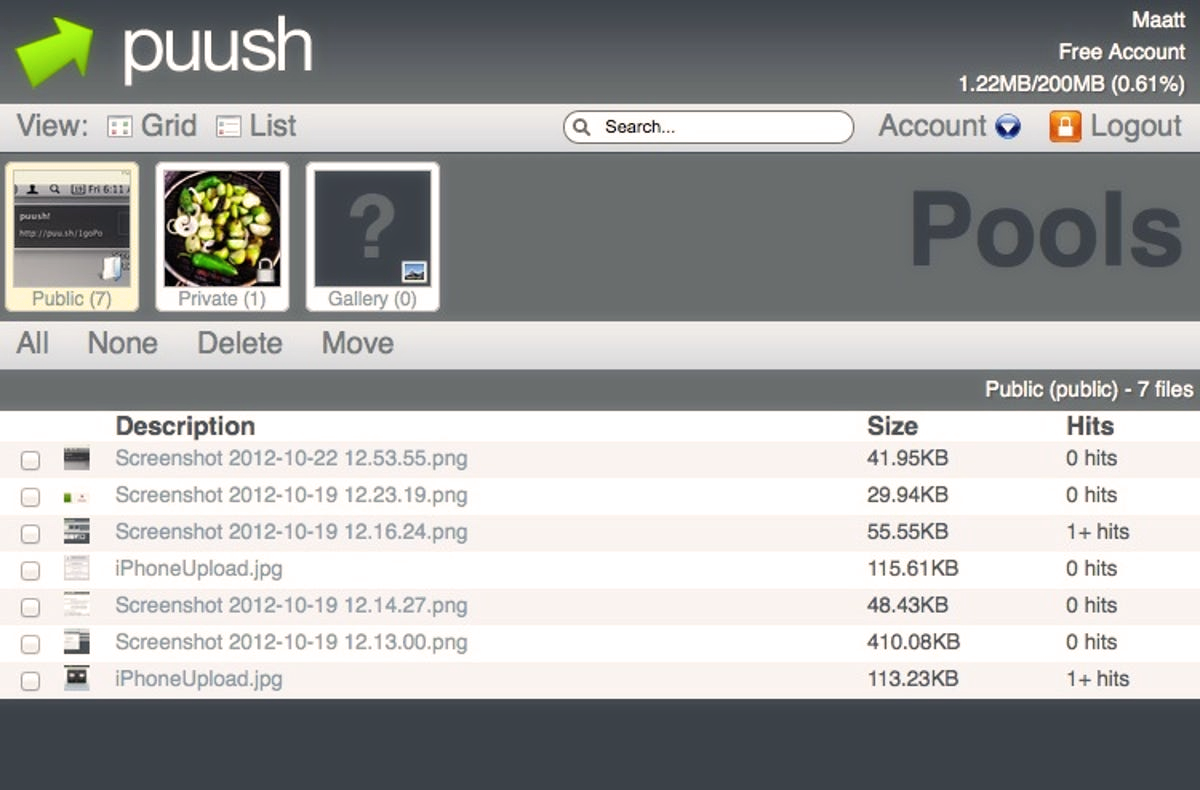Check the box for Screenshot 2012-10-19 12.13.00.png
1200x790 pixels.
[31, 644]
